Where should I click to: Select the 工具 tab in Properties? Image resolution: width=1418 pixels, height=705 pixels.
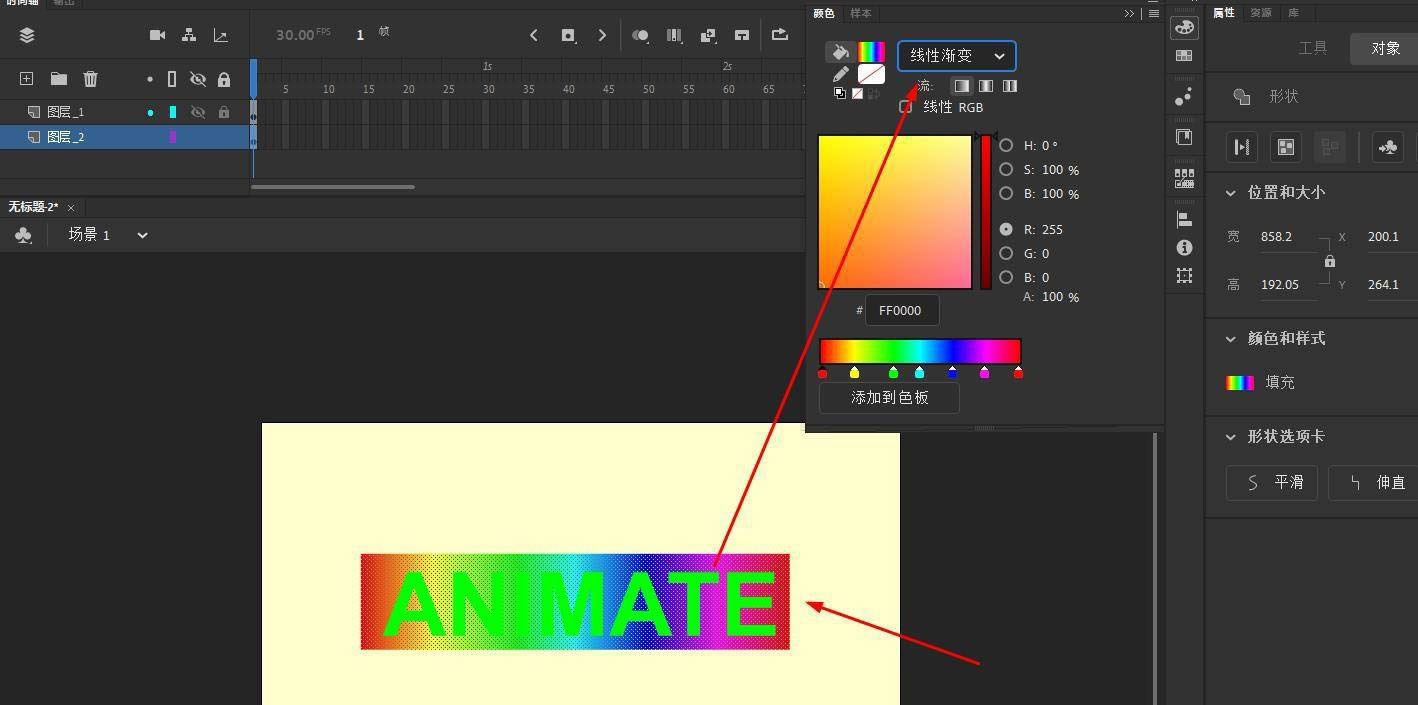click(x=1312, y=48)
